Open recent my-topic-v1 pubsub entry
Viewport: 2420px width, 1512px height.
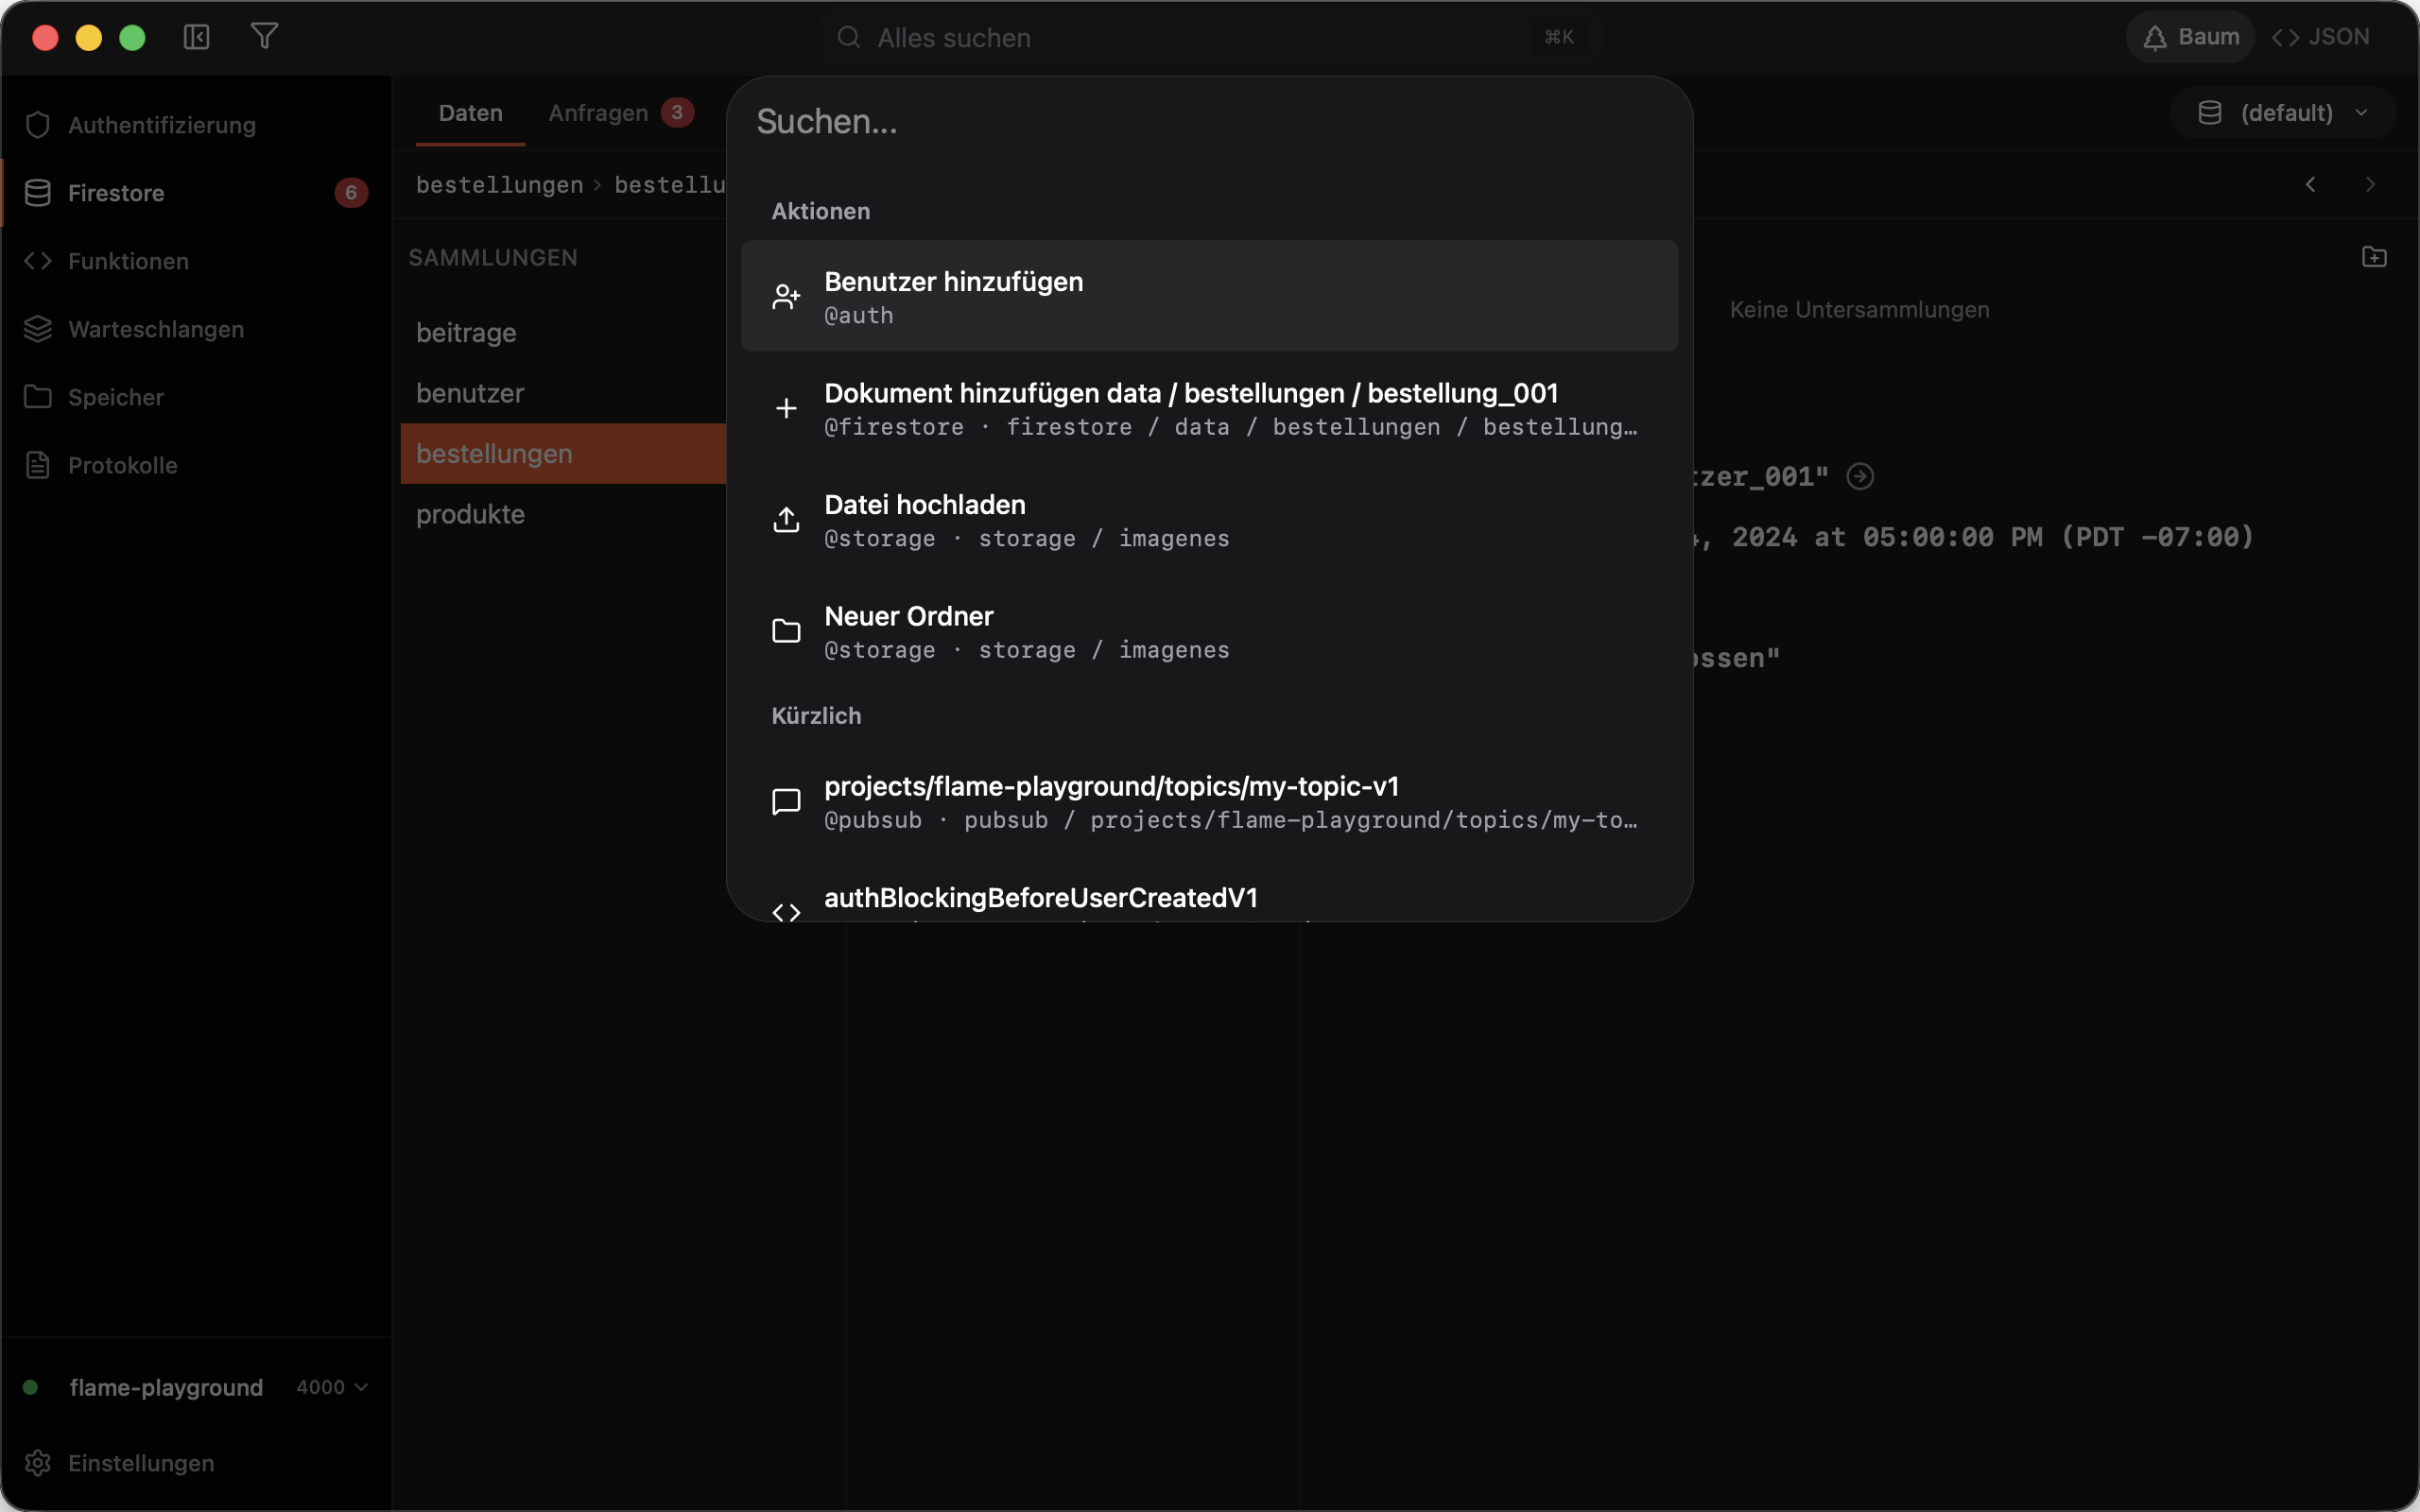[1209, 801]
